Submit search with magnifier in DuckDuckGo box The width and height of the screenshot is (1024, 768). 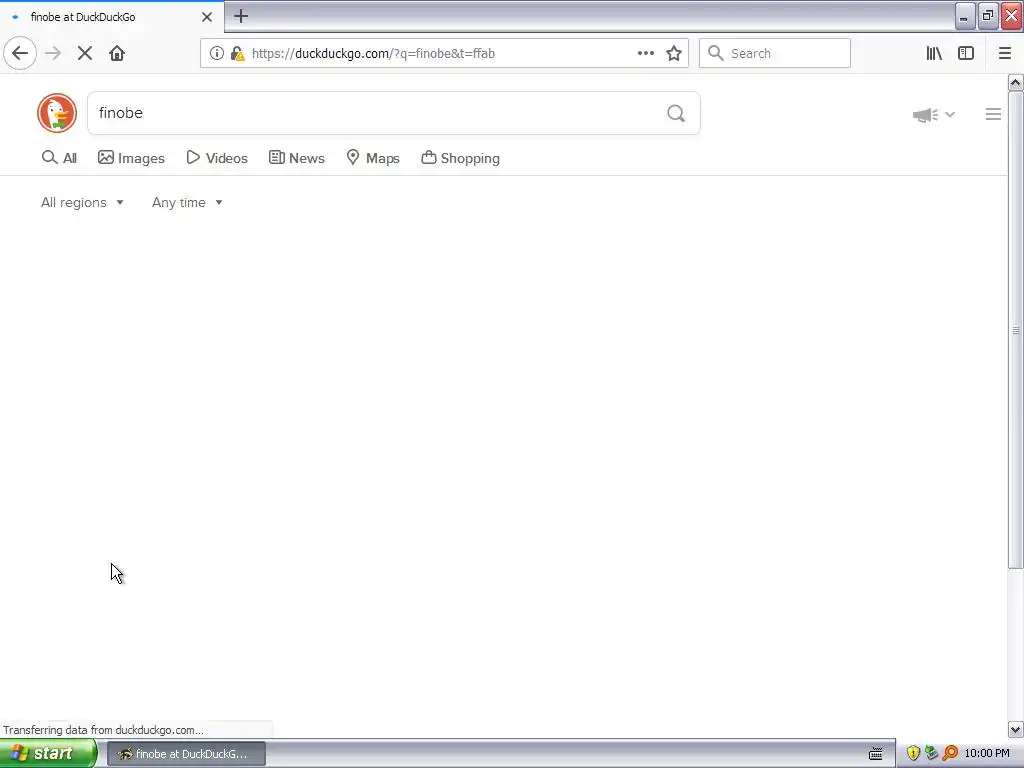click(x=676, y=114)
